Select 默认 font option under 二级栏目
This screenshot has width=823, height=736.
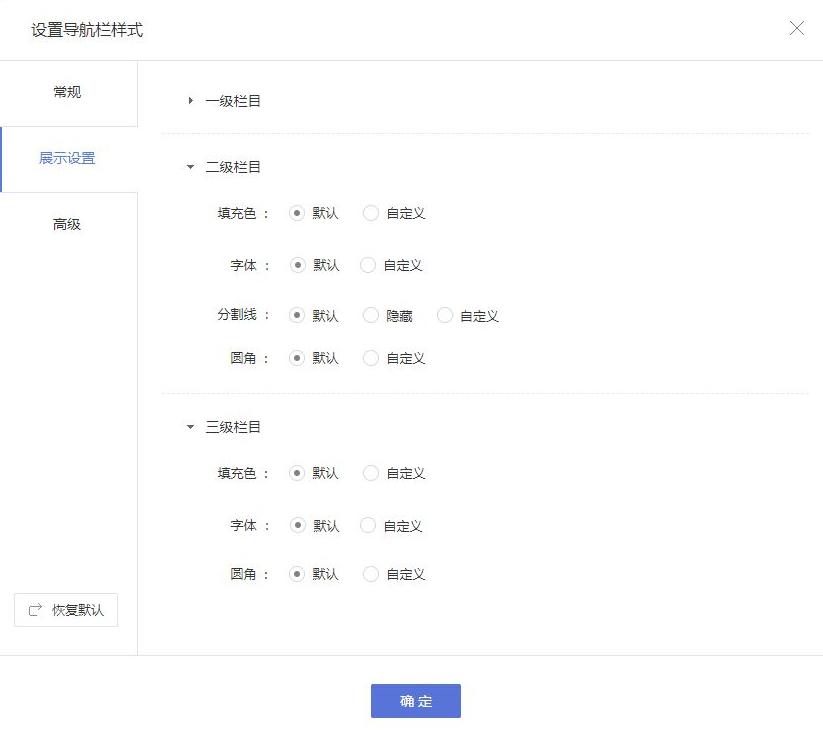(297, 265)
